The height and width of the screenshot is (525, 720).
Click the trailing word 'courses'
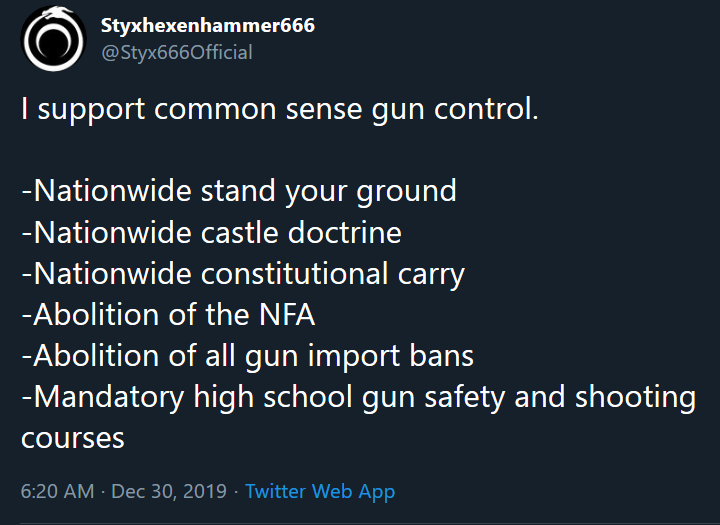pyautogui.click(x=73, y=438)
